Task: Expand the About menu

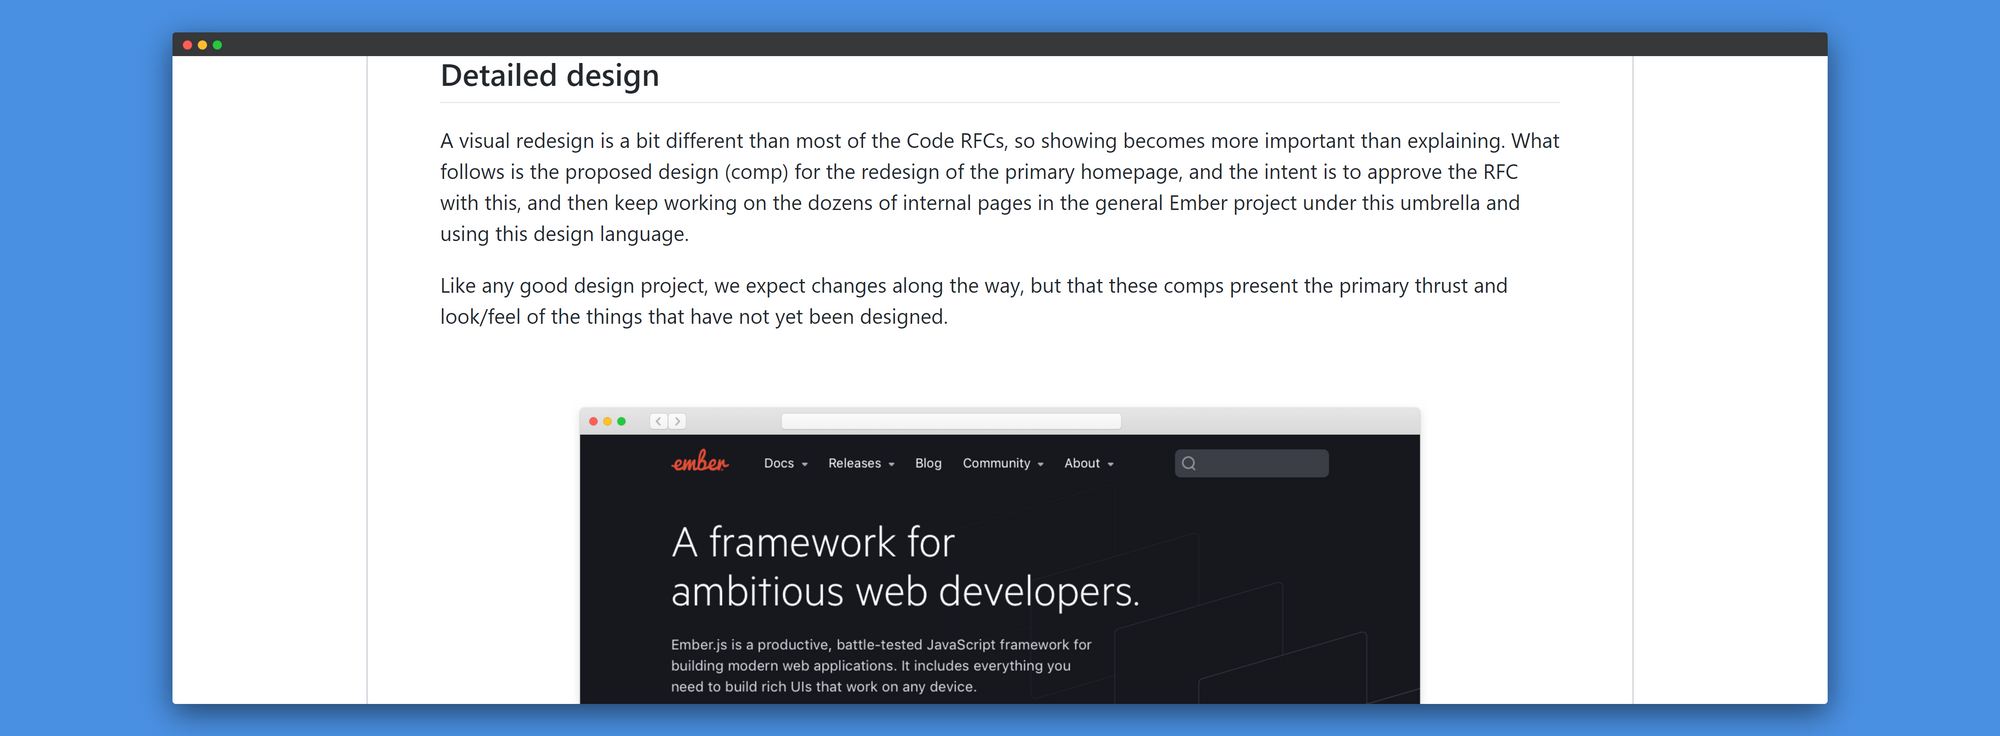Action: tap(1089, 463)
